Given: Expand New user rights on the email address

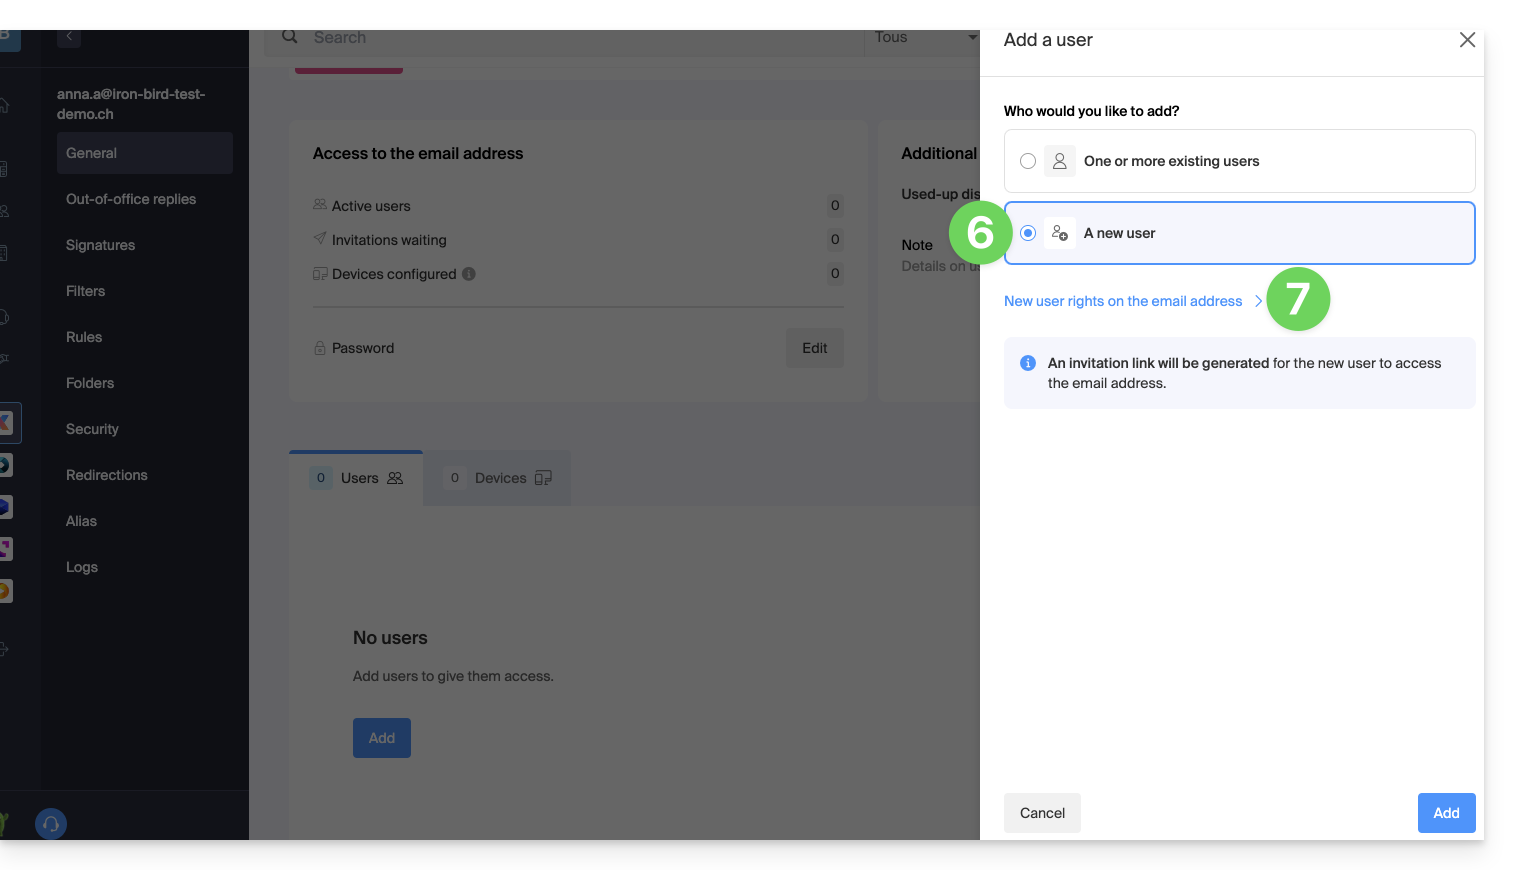Looking at the screenshot, I should 1132,301.
